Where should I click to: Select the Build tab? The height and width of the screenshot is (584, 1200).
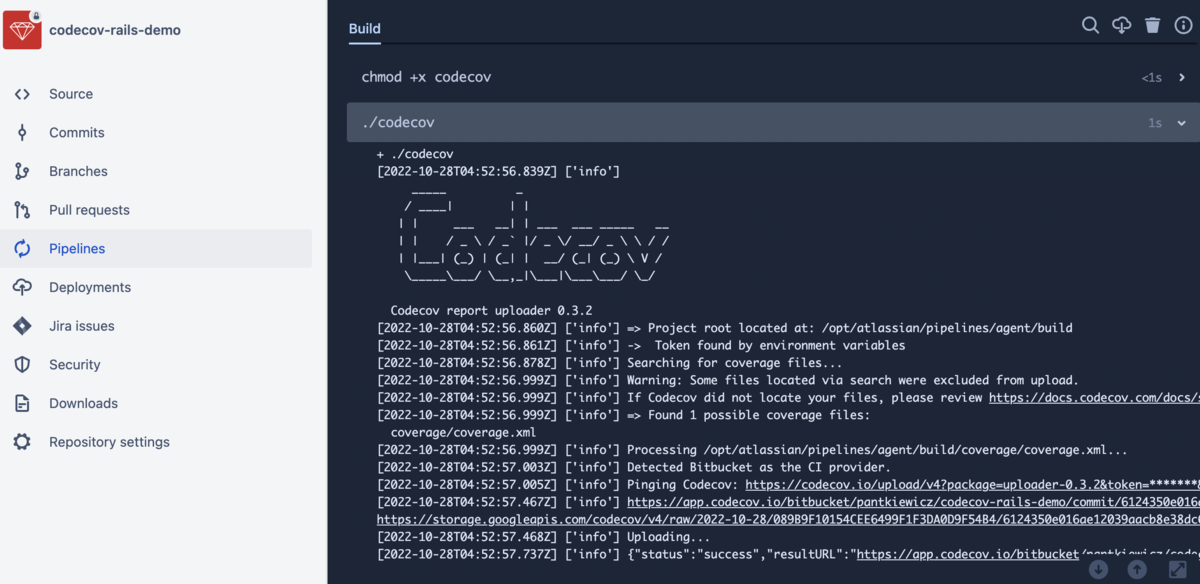pos(365,28)
